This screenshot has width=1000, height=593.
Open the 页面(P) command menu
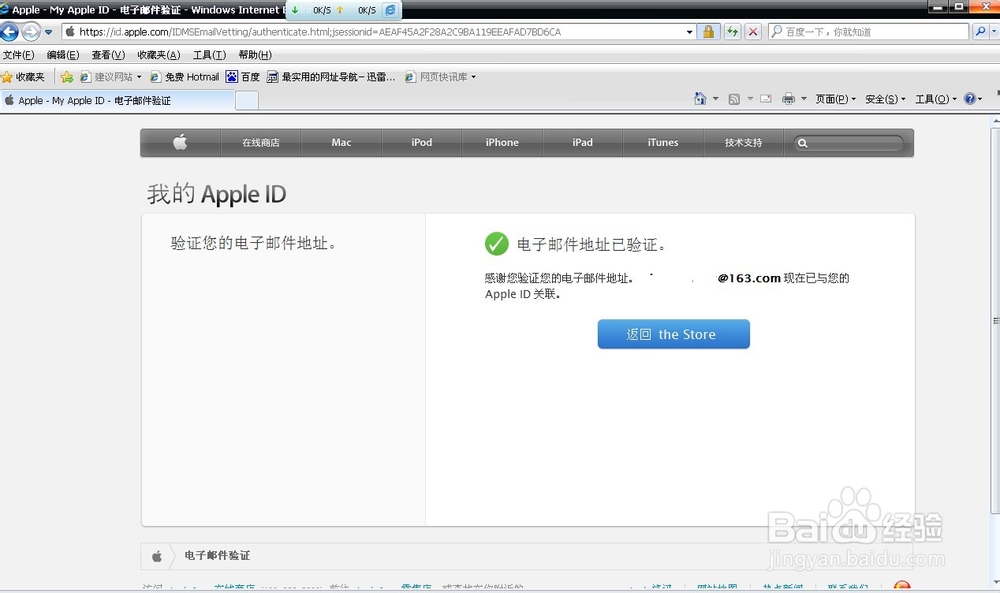tap(835, 99)
